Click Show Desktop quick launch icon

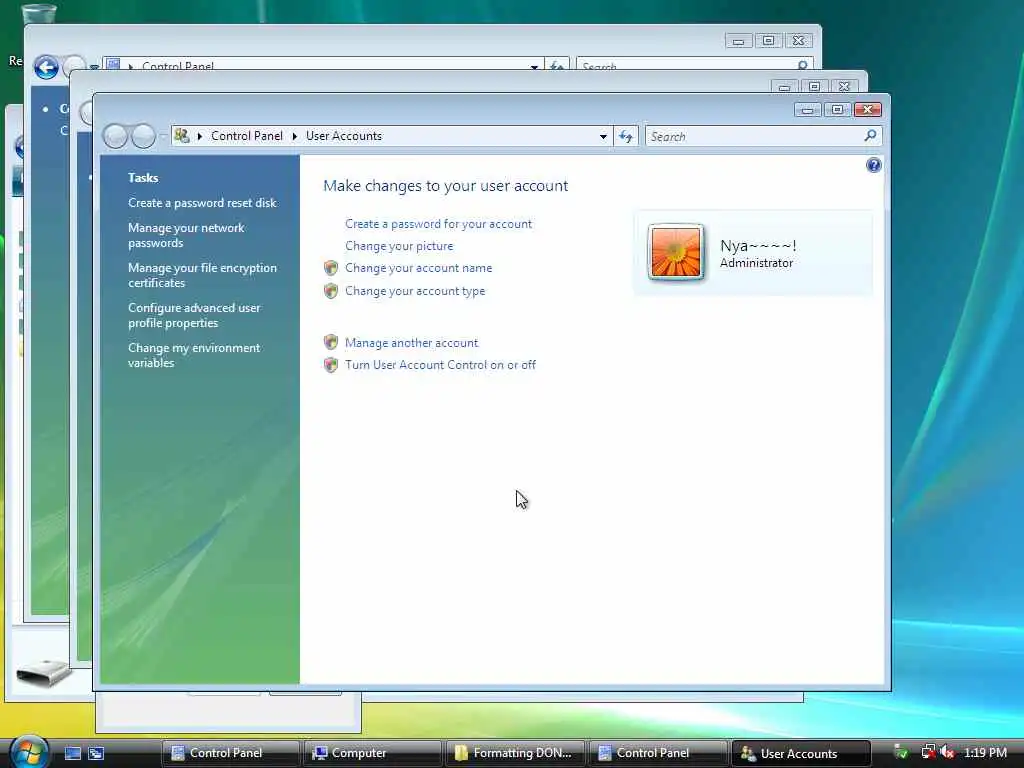pos(72,753)
